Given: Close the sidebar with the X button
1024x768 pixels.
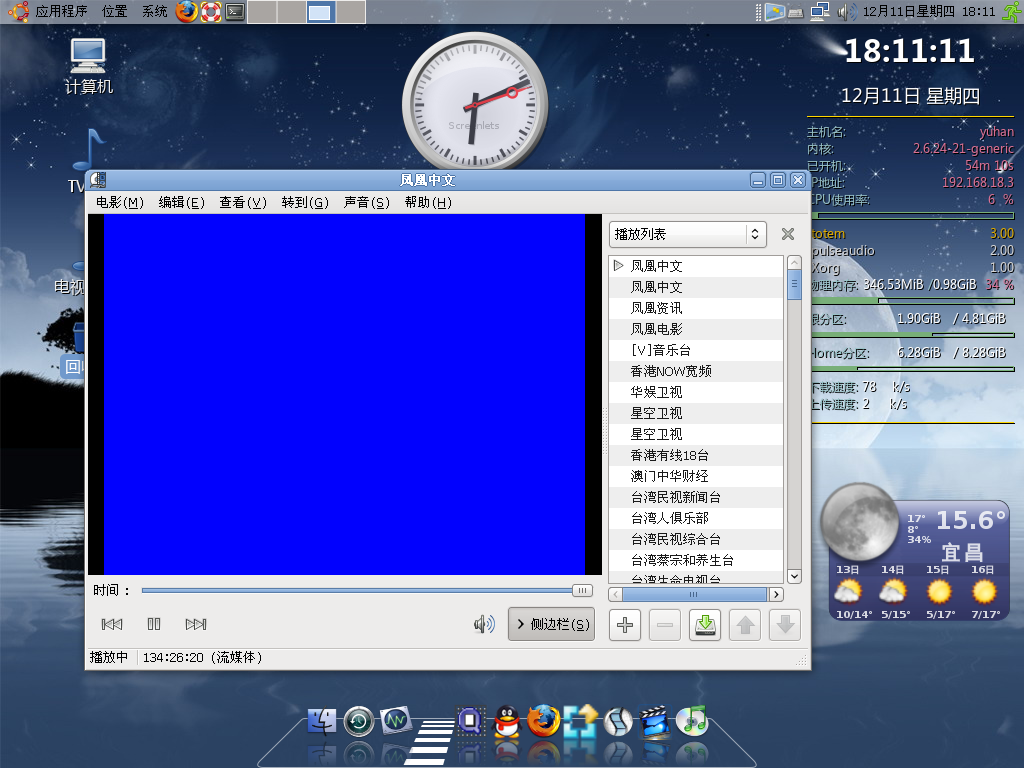Looking at the screenshot, I should tap(788, 234).
